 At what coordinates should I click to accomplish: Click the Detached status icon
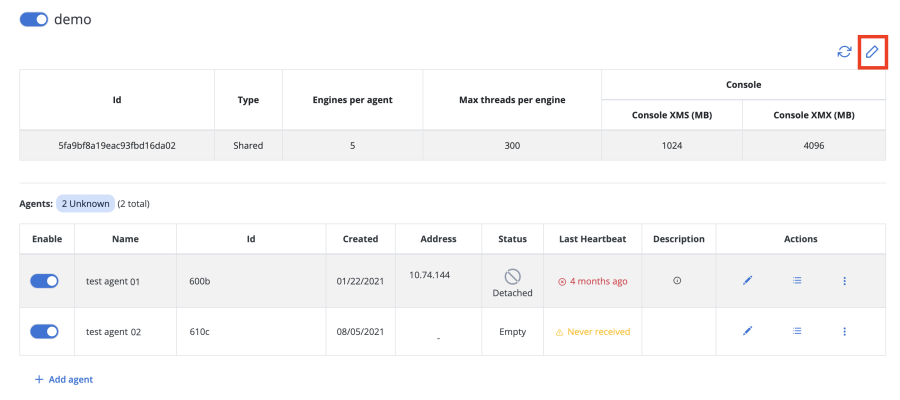click(x=512, y=275)
